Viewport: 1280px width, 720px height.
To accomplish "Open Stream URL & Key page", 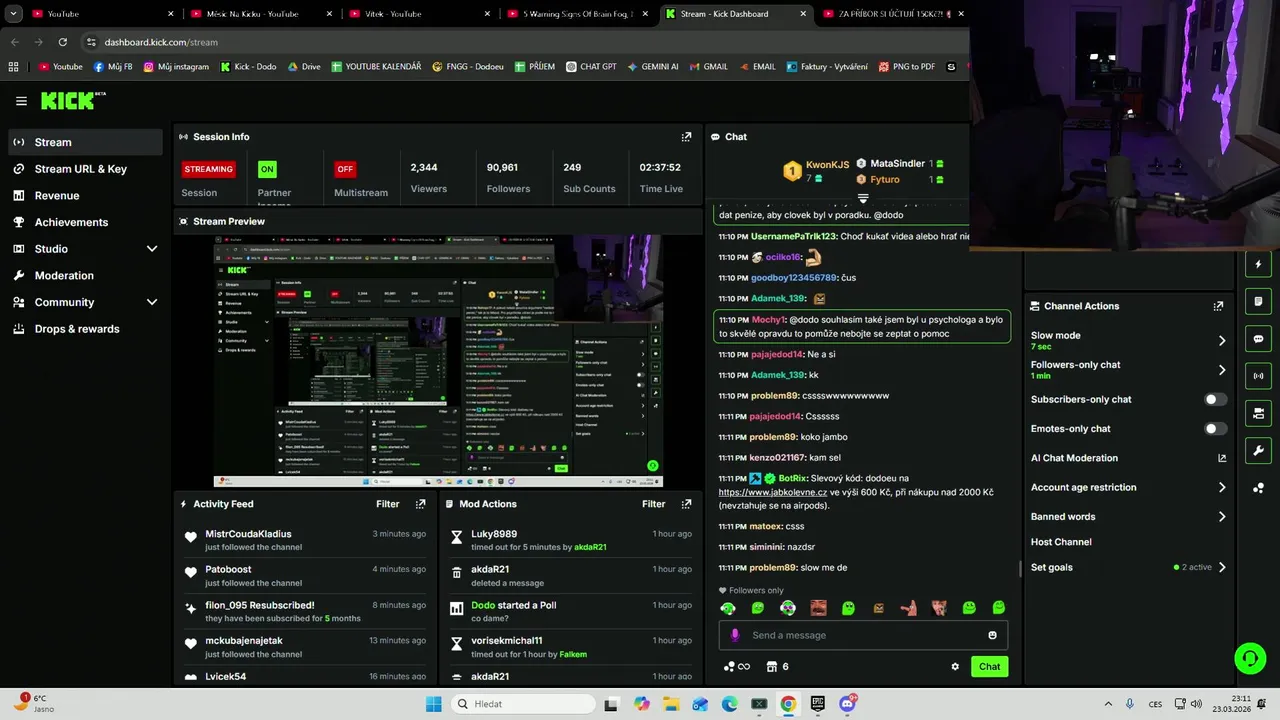I will 85,169.
